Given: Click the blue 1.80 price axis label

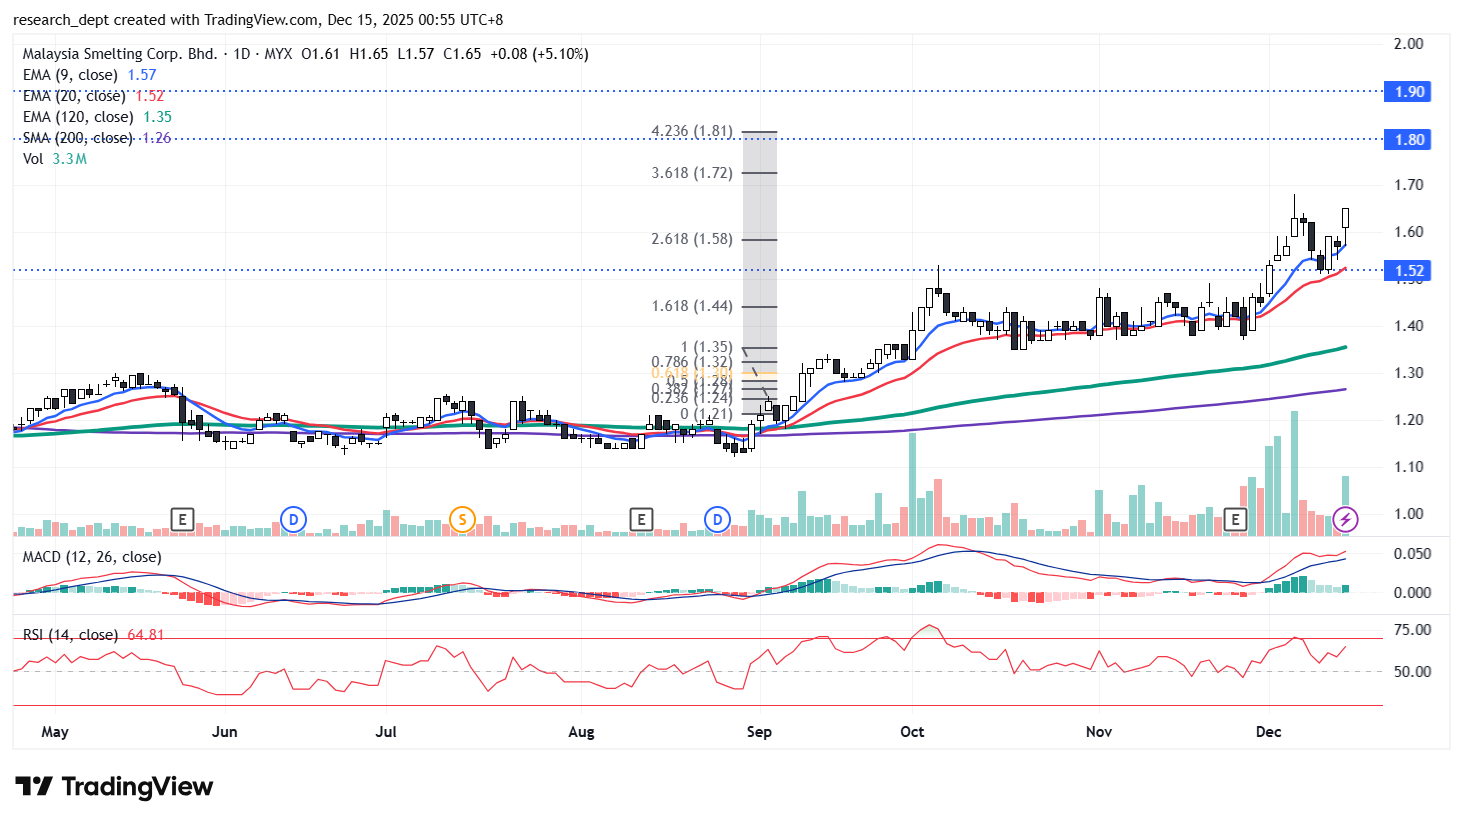Looking at the screenshot, I should point(1409,140).
